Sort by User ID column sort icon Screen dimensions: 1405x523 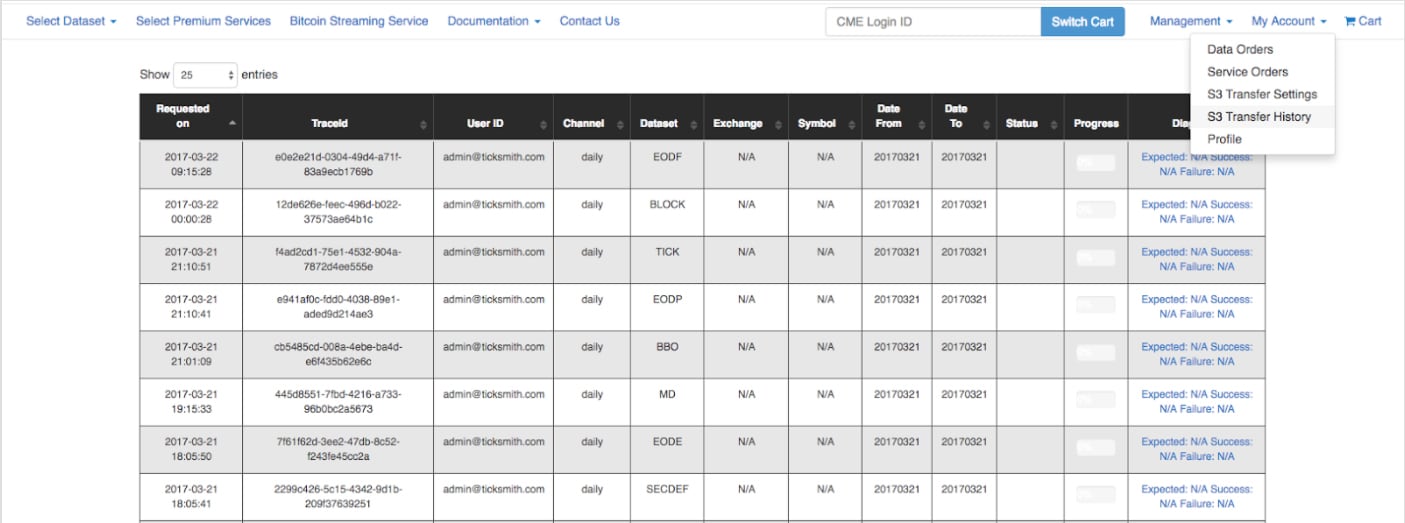click(x=543, y=124)
